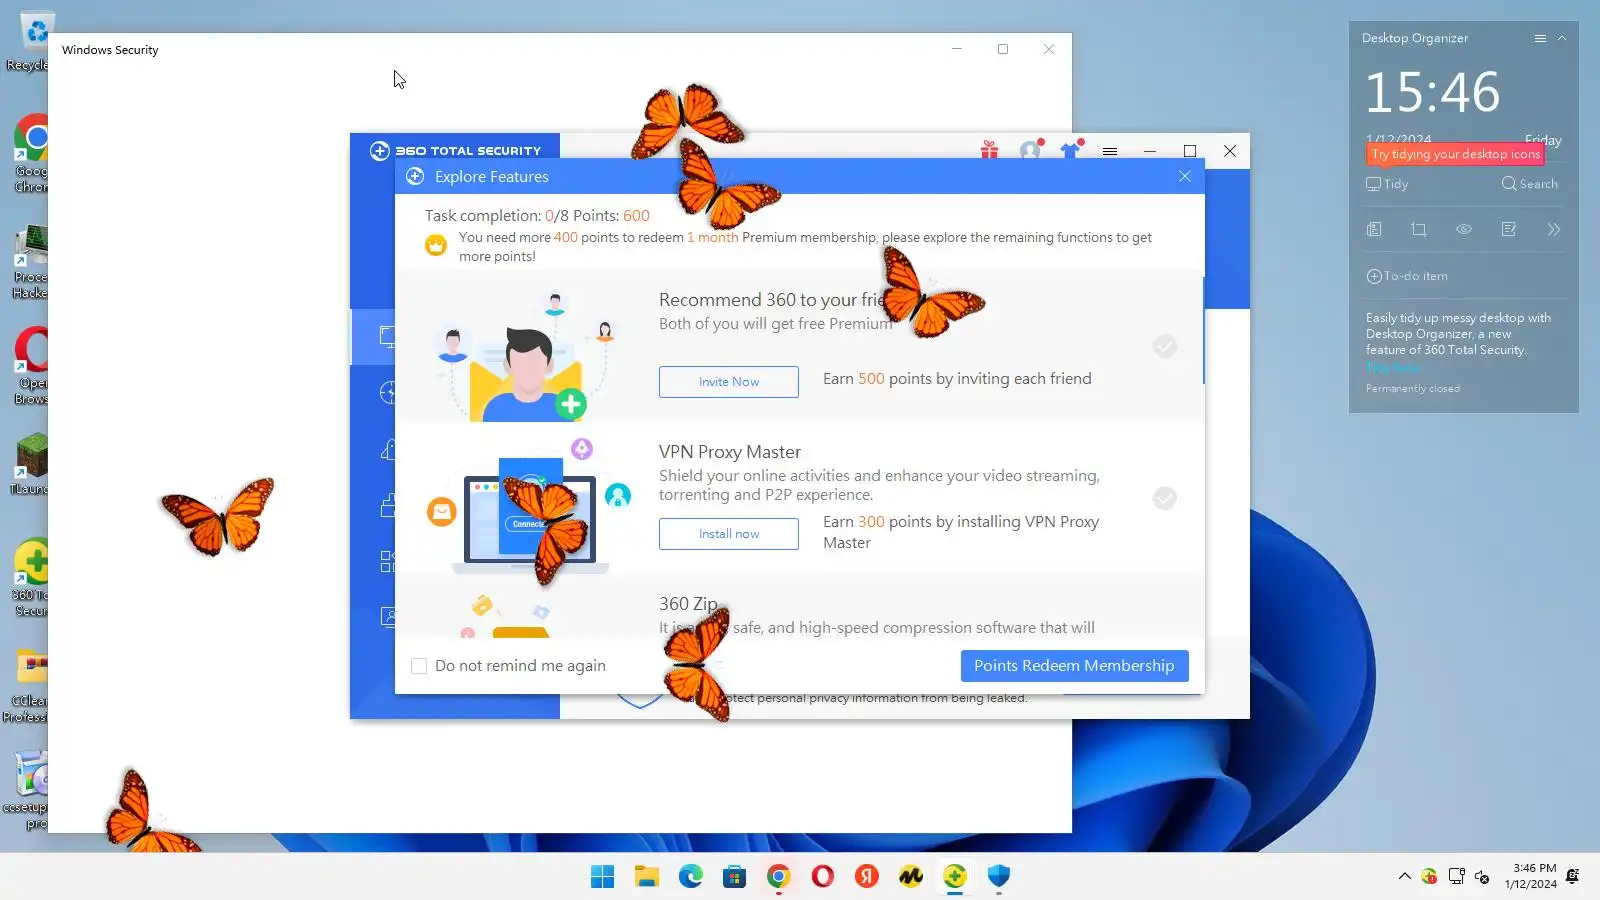This screenshot has width=1600, height=900.
Task: Switch to 360 Total Security on taskbar
Action: (x=955, y=877)
